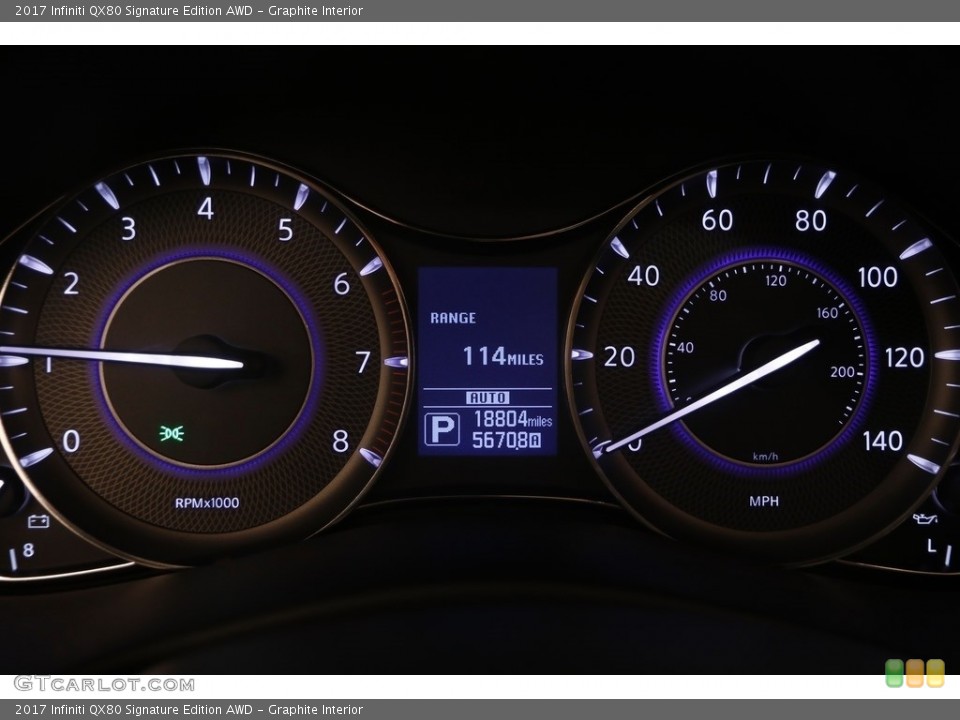Click the green headlight indicator icon
This screenshot has height=720, width=960.
pyautogui.click(x=172, y=433)
